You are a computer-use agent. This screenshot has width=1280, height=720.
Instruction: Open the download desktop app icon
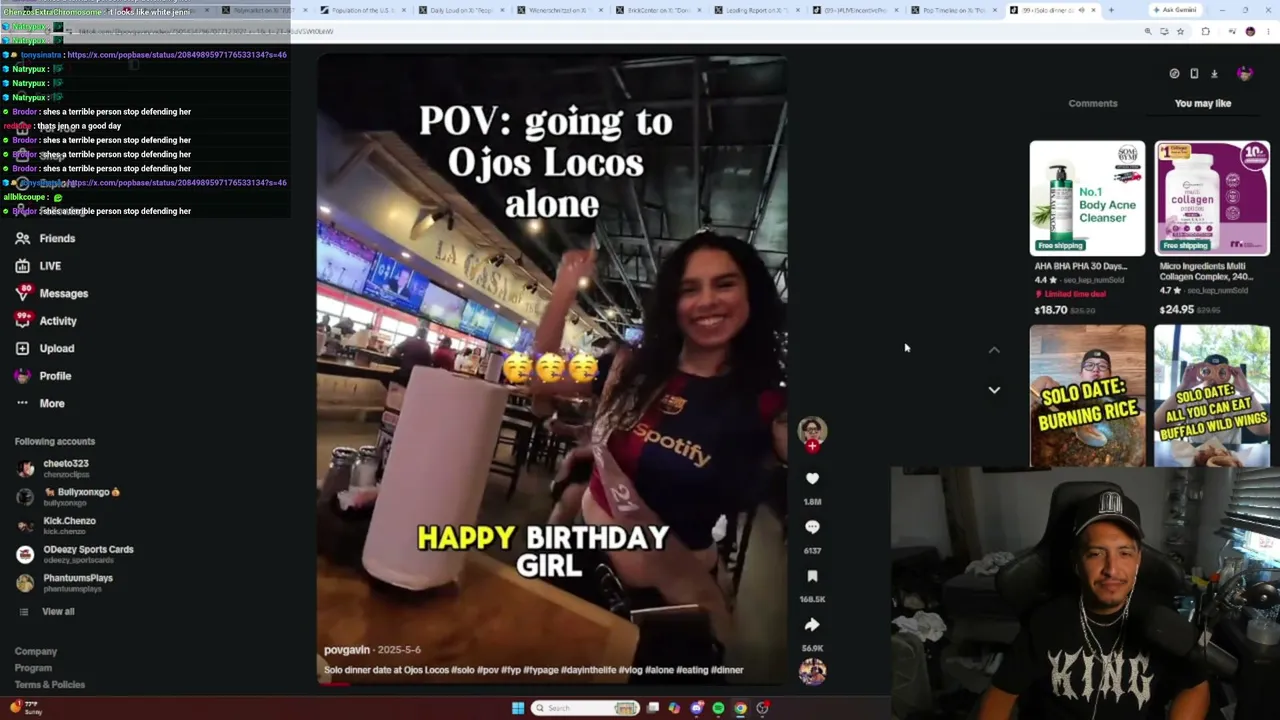(1214, 73)
